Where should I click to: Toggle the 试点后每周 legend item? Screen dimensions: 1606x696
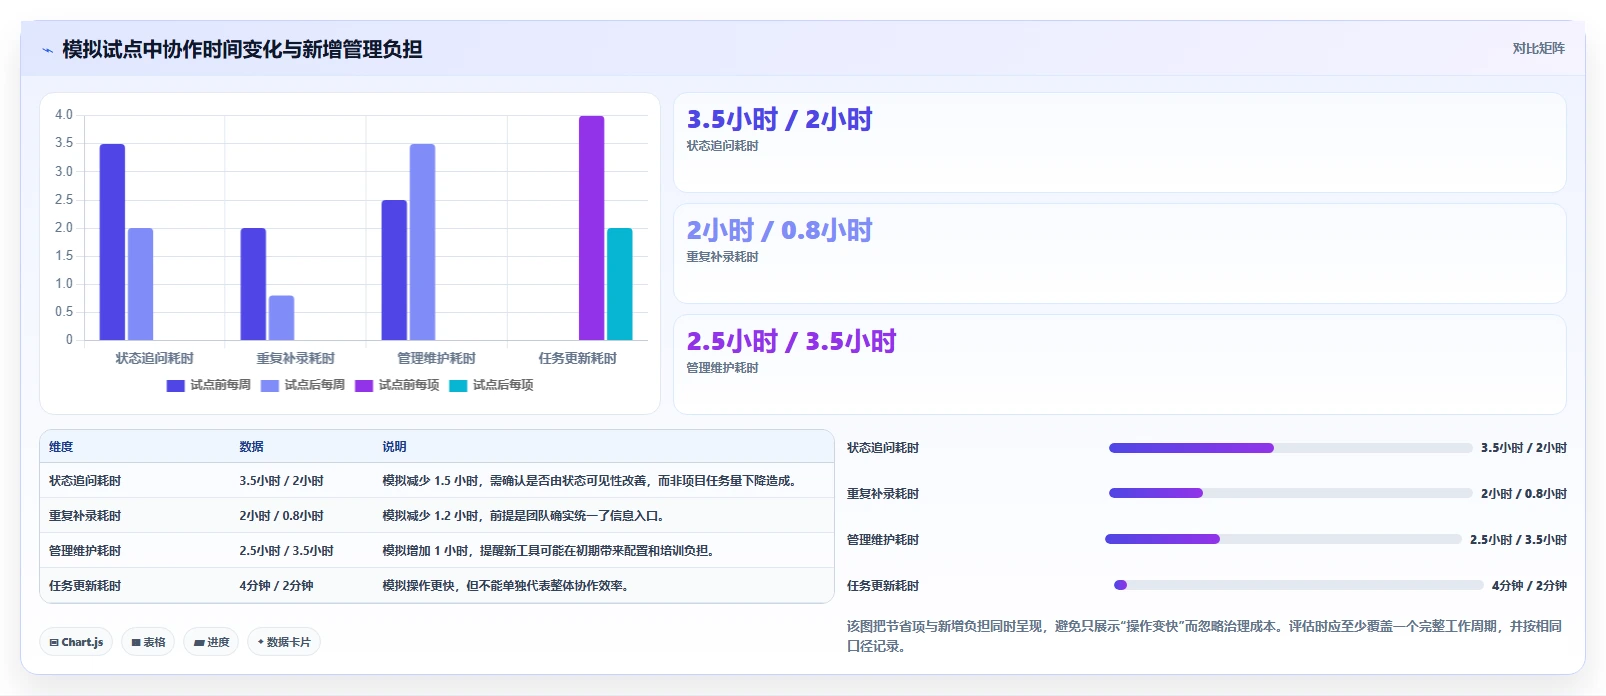coord(303,385)
